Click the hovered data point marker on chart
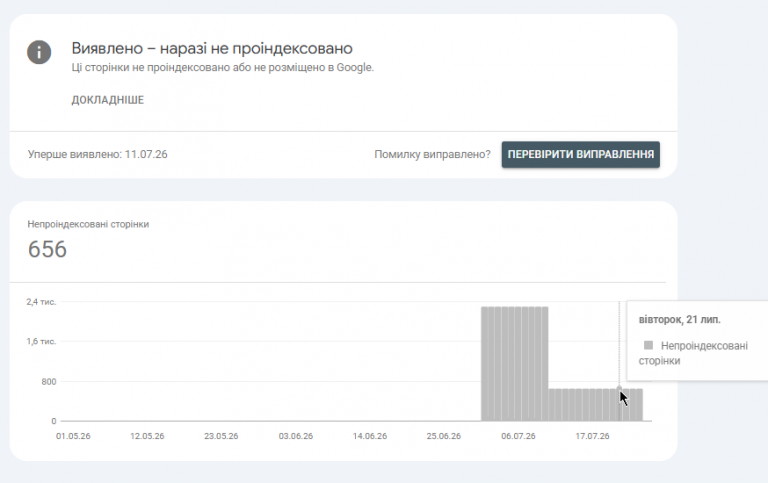 point(619,388)
